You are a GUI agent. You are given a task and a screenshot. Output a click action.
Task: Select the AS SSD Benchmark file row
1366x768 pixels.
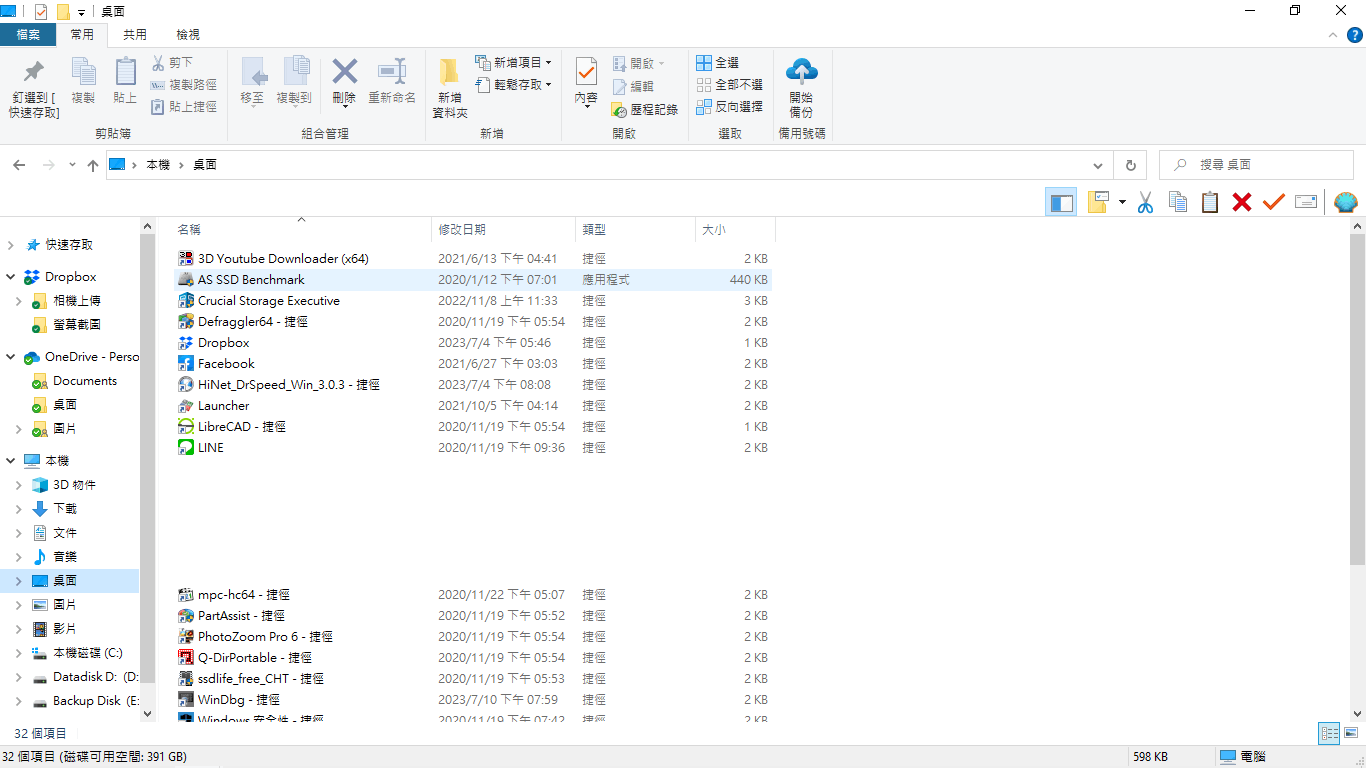coord(473,280)
